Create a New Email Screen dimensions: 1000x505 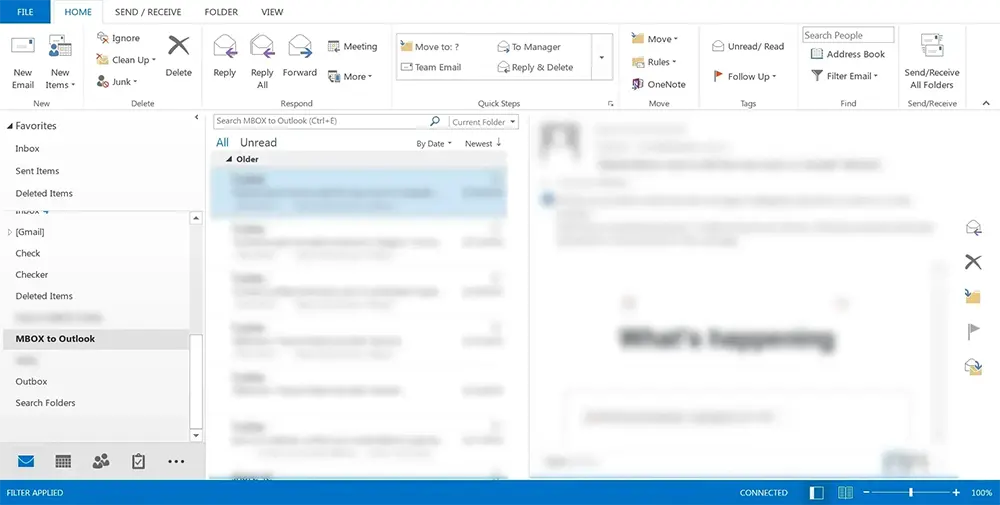tap(23, 62)
